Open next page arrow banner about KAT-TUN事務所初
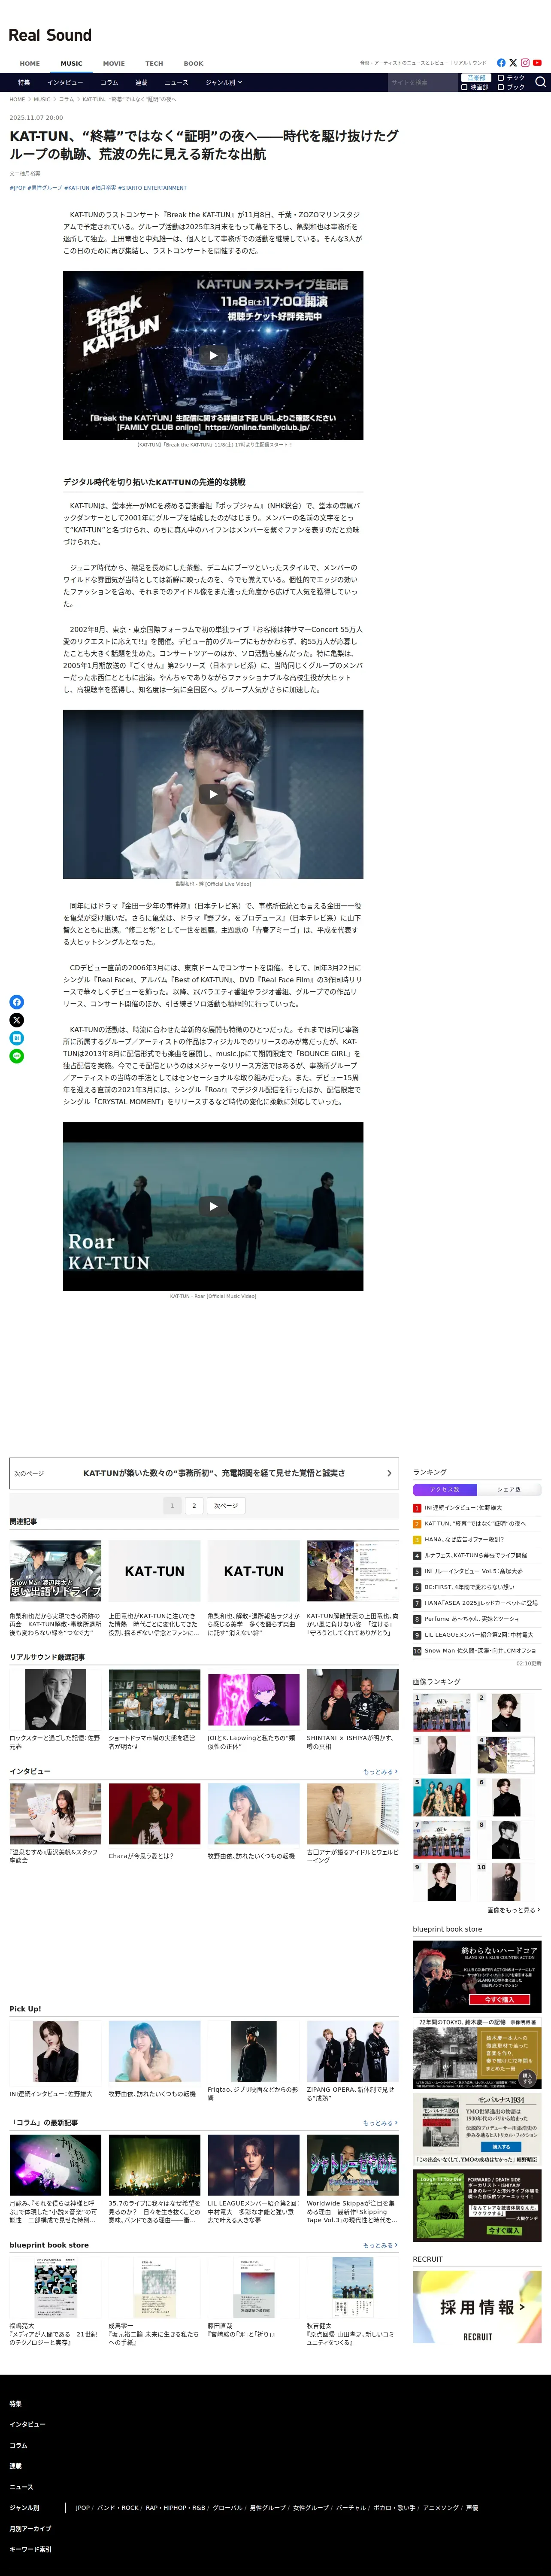The width and height of the screenshot is (551, 2576). [x=204, y=1473]
